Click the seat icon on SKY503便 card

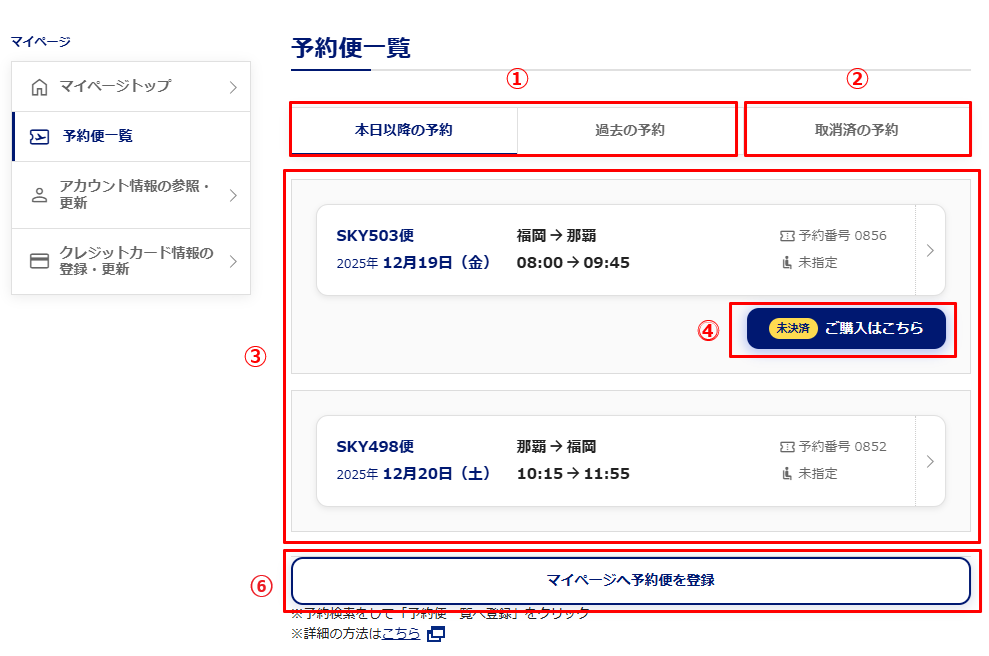click(x=786, y=263)
